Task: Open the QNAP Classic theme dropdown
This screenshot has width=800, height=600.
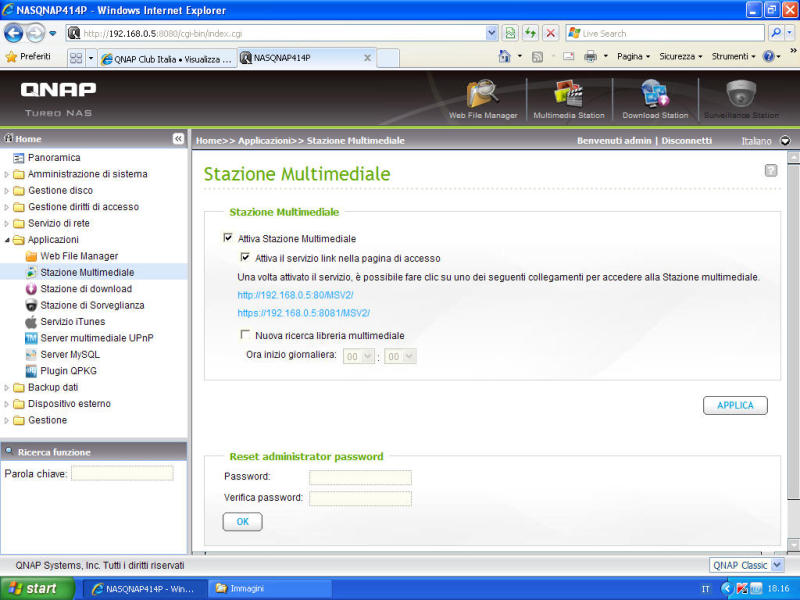Action: pos(747,565)
